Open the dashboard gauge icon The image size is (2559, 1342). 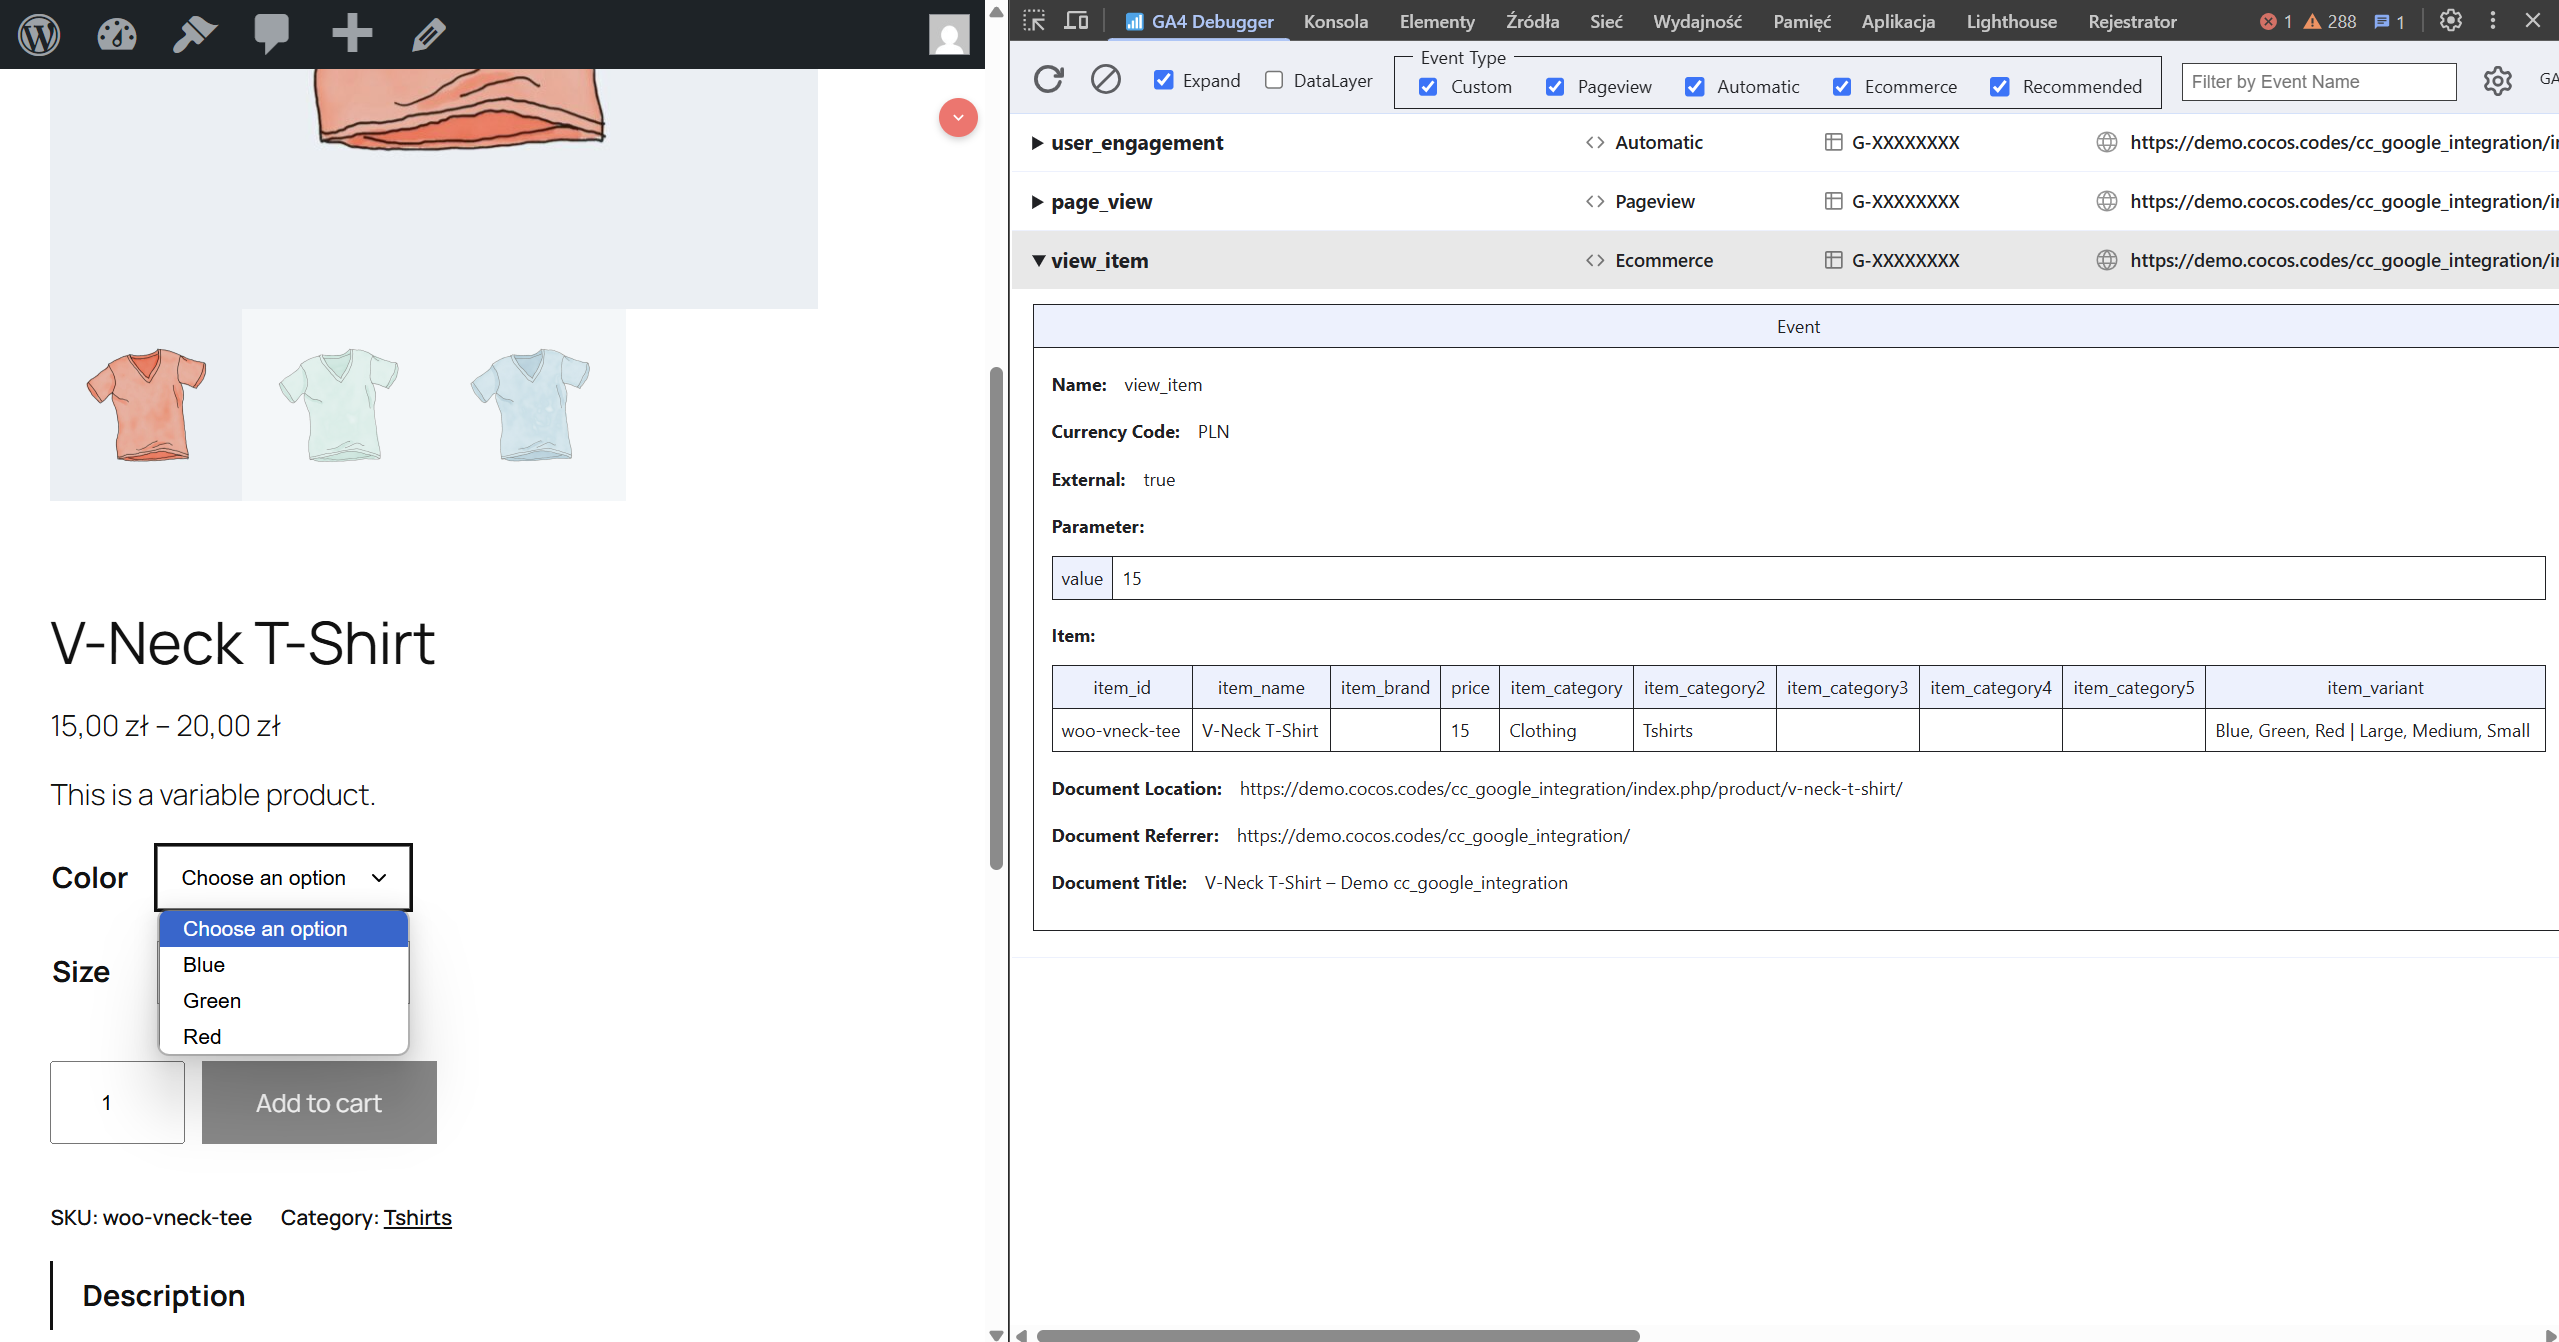pyautogui.click(x=116, y=34)
